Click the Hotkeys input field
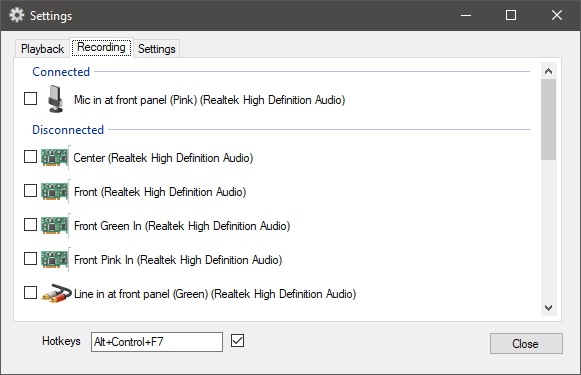The height and width of the screenshot is (375, 581). pos(157,342)
